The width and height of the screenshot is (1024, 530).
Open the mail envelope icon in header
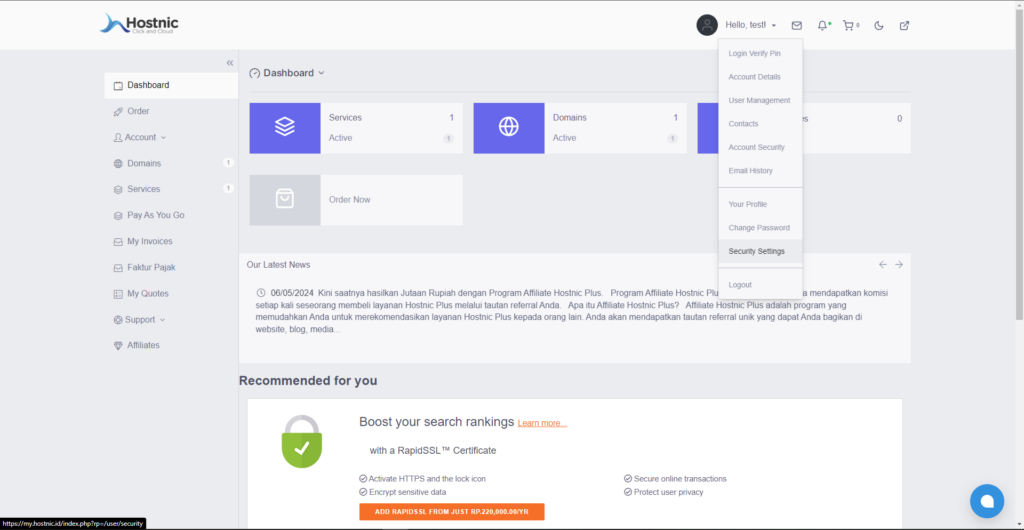point(797,25)
